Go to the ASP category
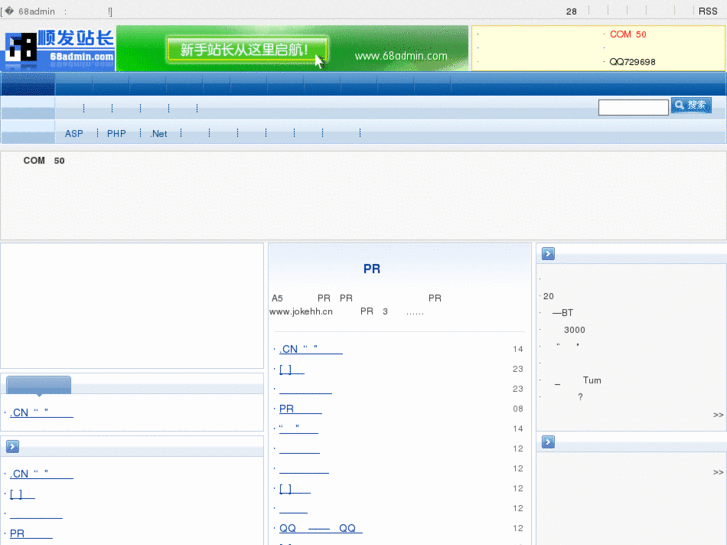The image size is (727, 545). coord(74,134)
